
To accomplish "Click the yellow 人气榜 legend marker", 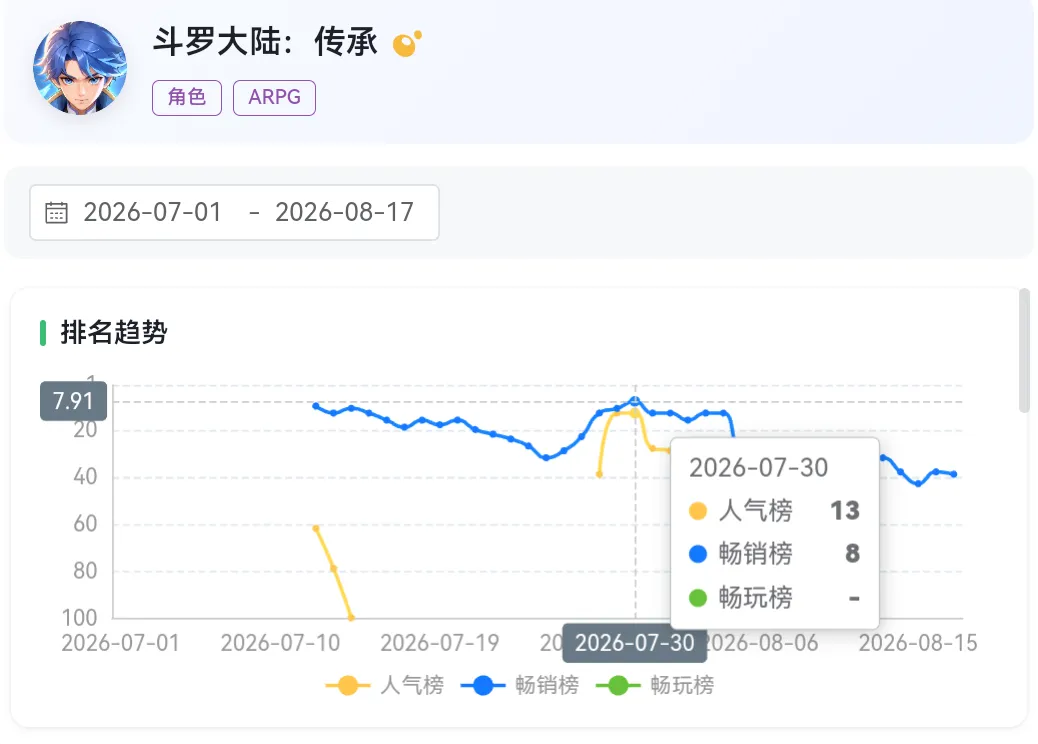I will (348, 685).
